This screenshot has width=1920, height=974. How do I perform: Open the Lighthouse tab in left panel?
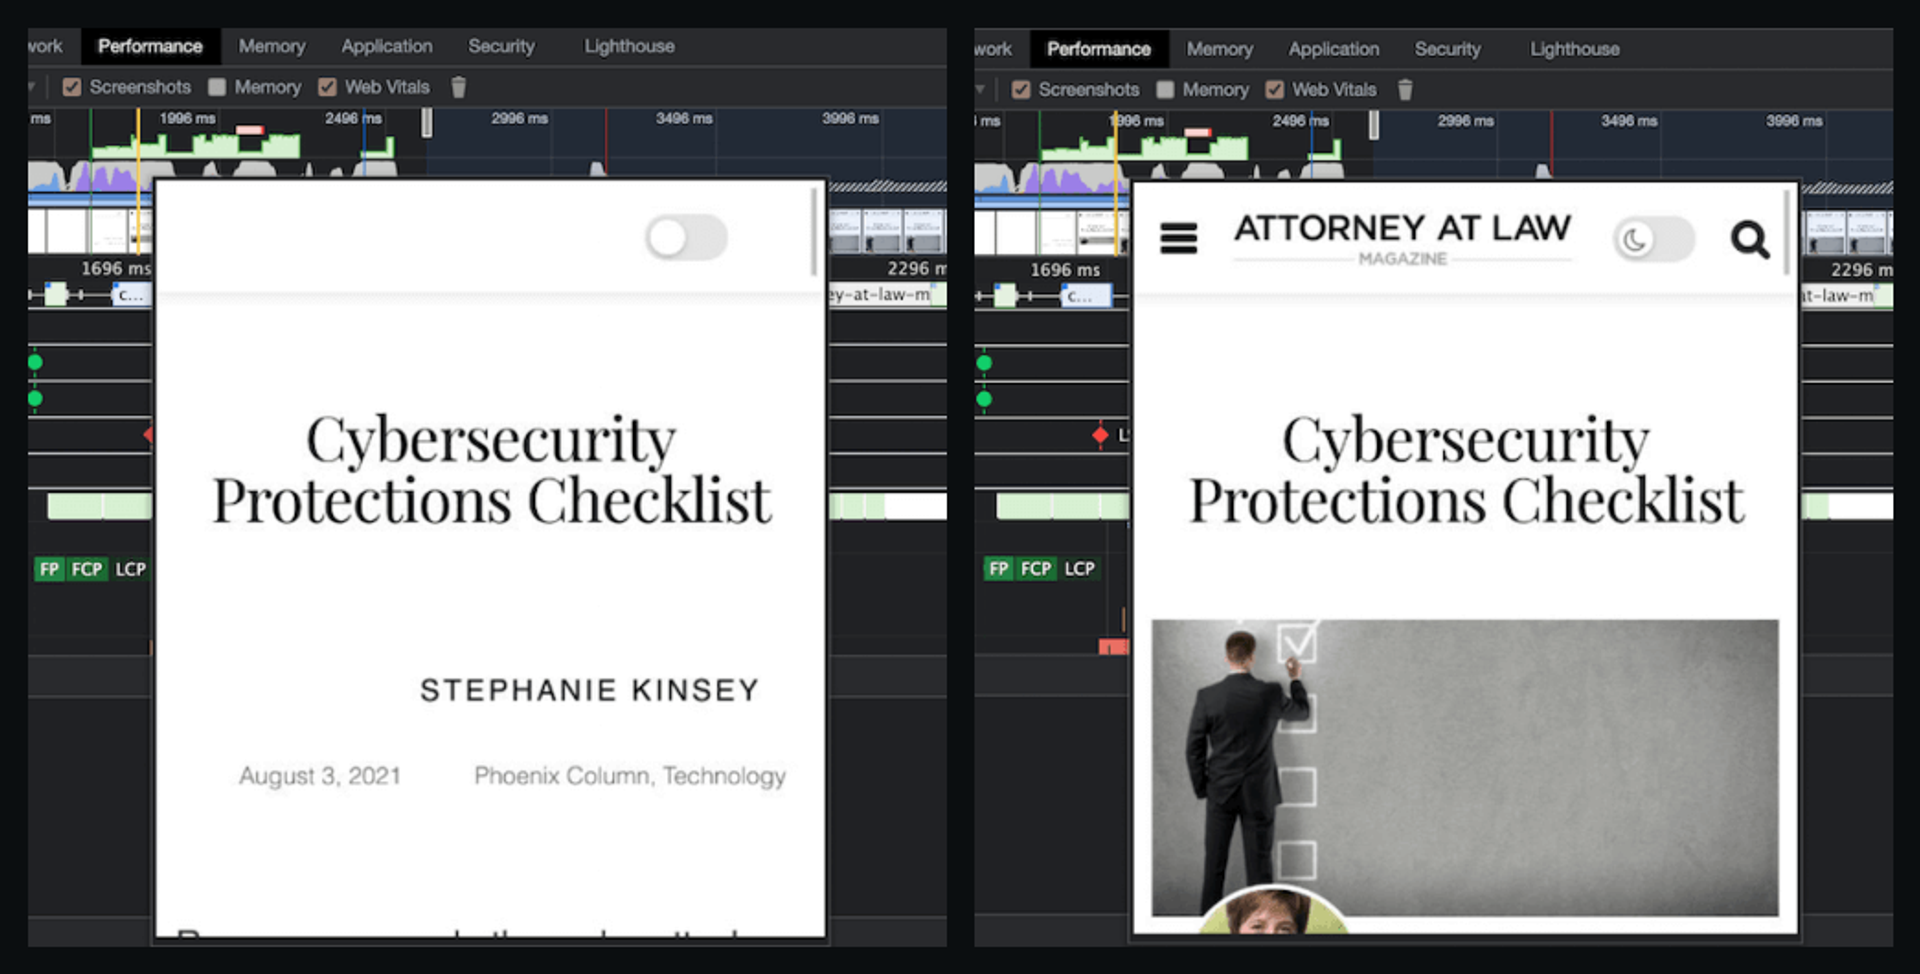coord(629,46)
